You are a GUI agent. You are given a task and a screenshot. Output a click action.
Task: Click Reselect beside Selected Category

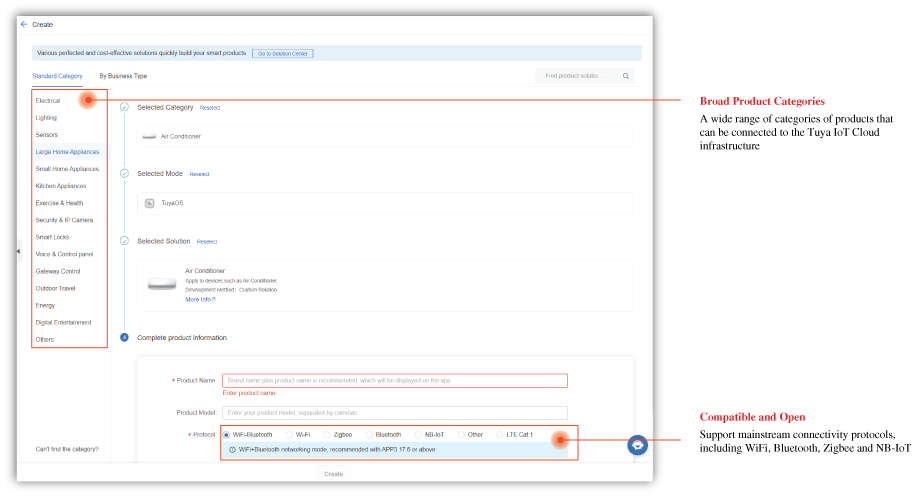pyautogui.click(x=210, y=108)
